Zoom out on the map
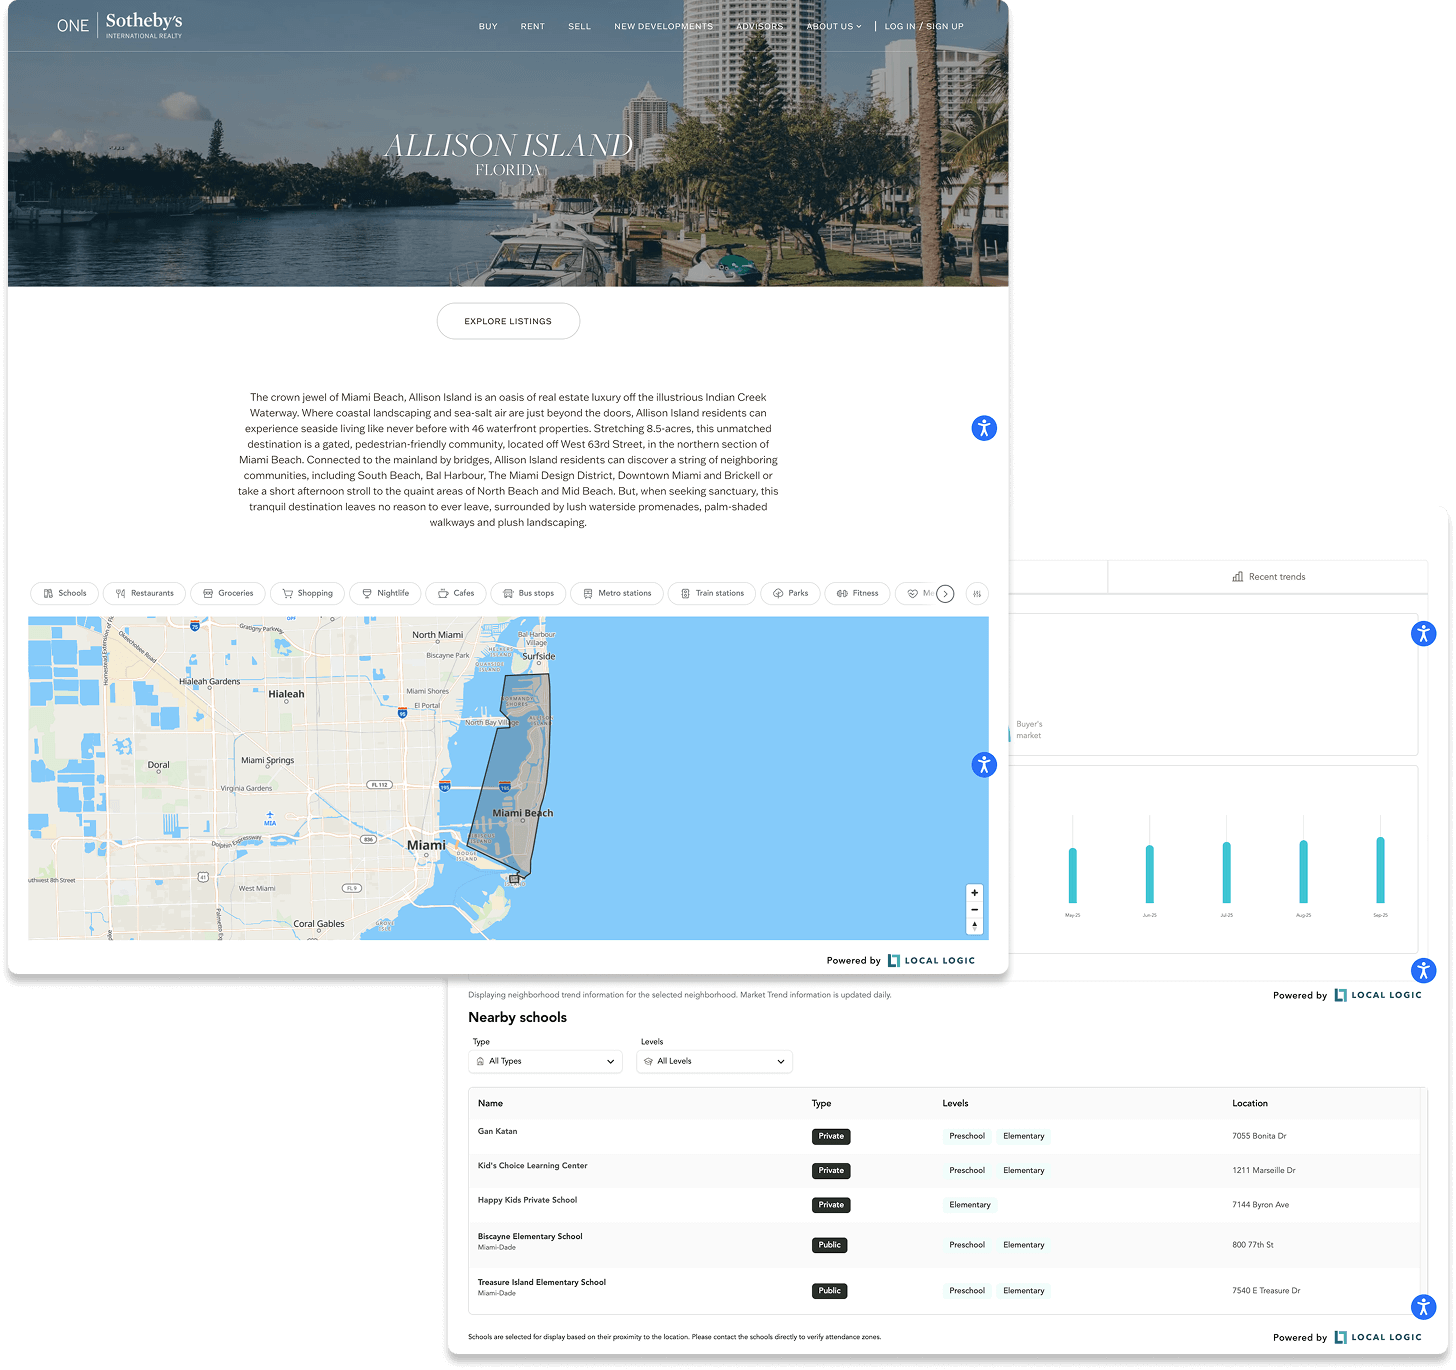This screenshot has width=1456, height=1370. point(974,909)
